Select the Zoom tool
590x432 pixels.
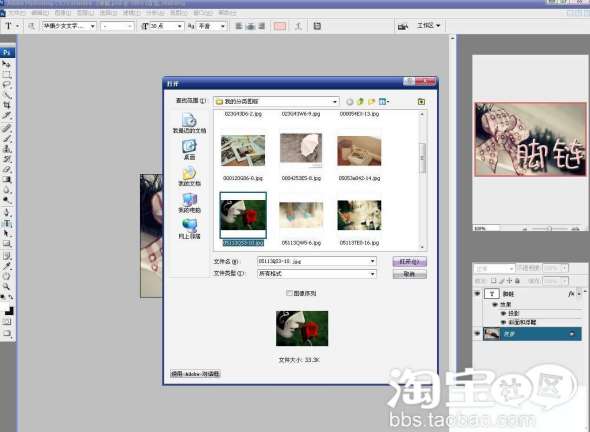click(6, 287)
